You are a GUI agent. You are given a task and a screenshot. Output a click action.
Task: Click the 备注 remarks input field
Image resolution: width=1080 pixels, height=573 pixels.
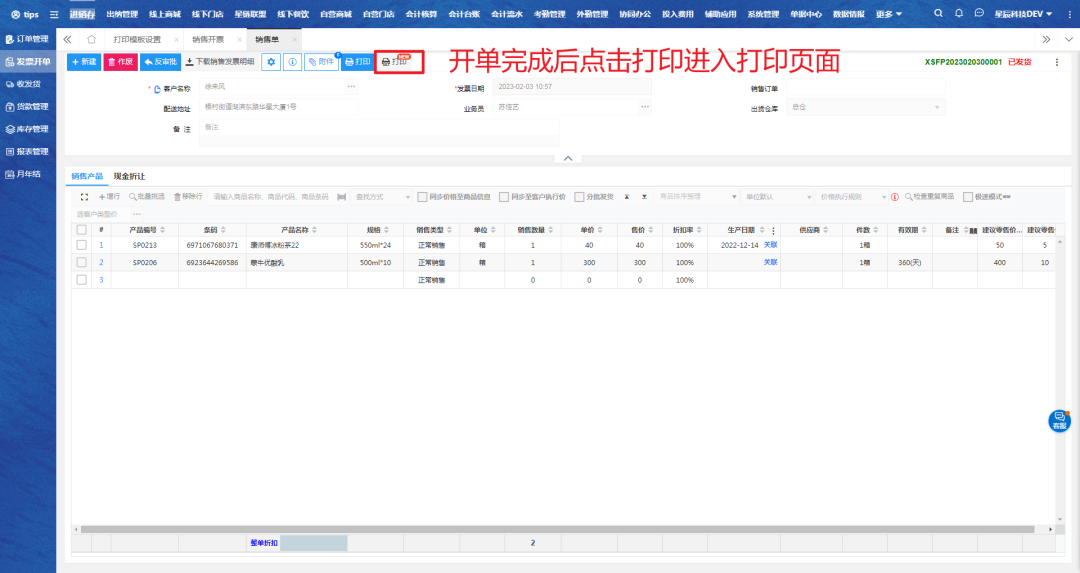pos(380,128)
